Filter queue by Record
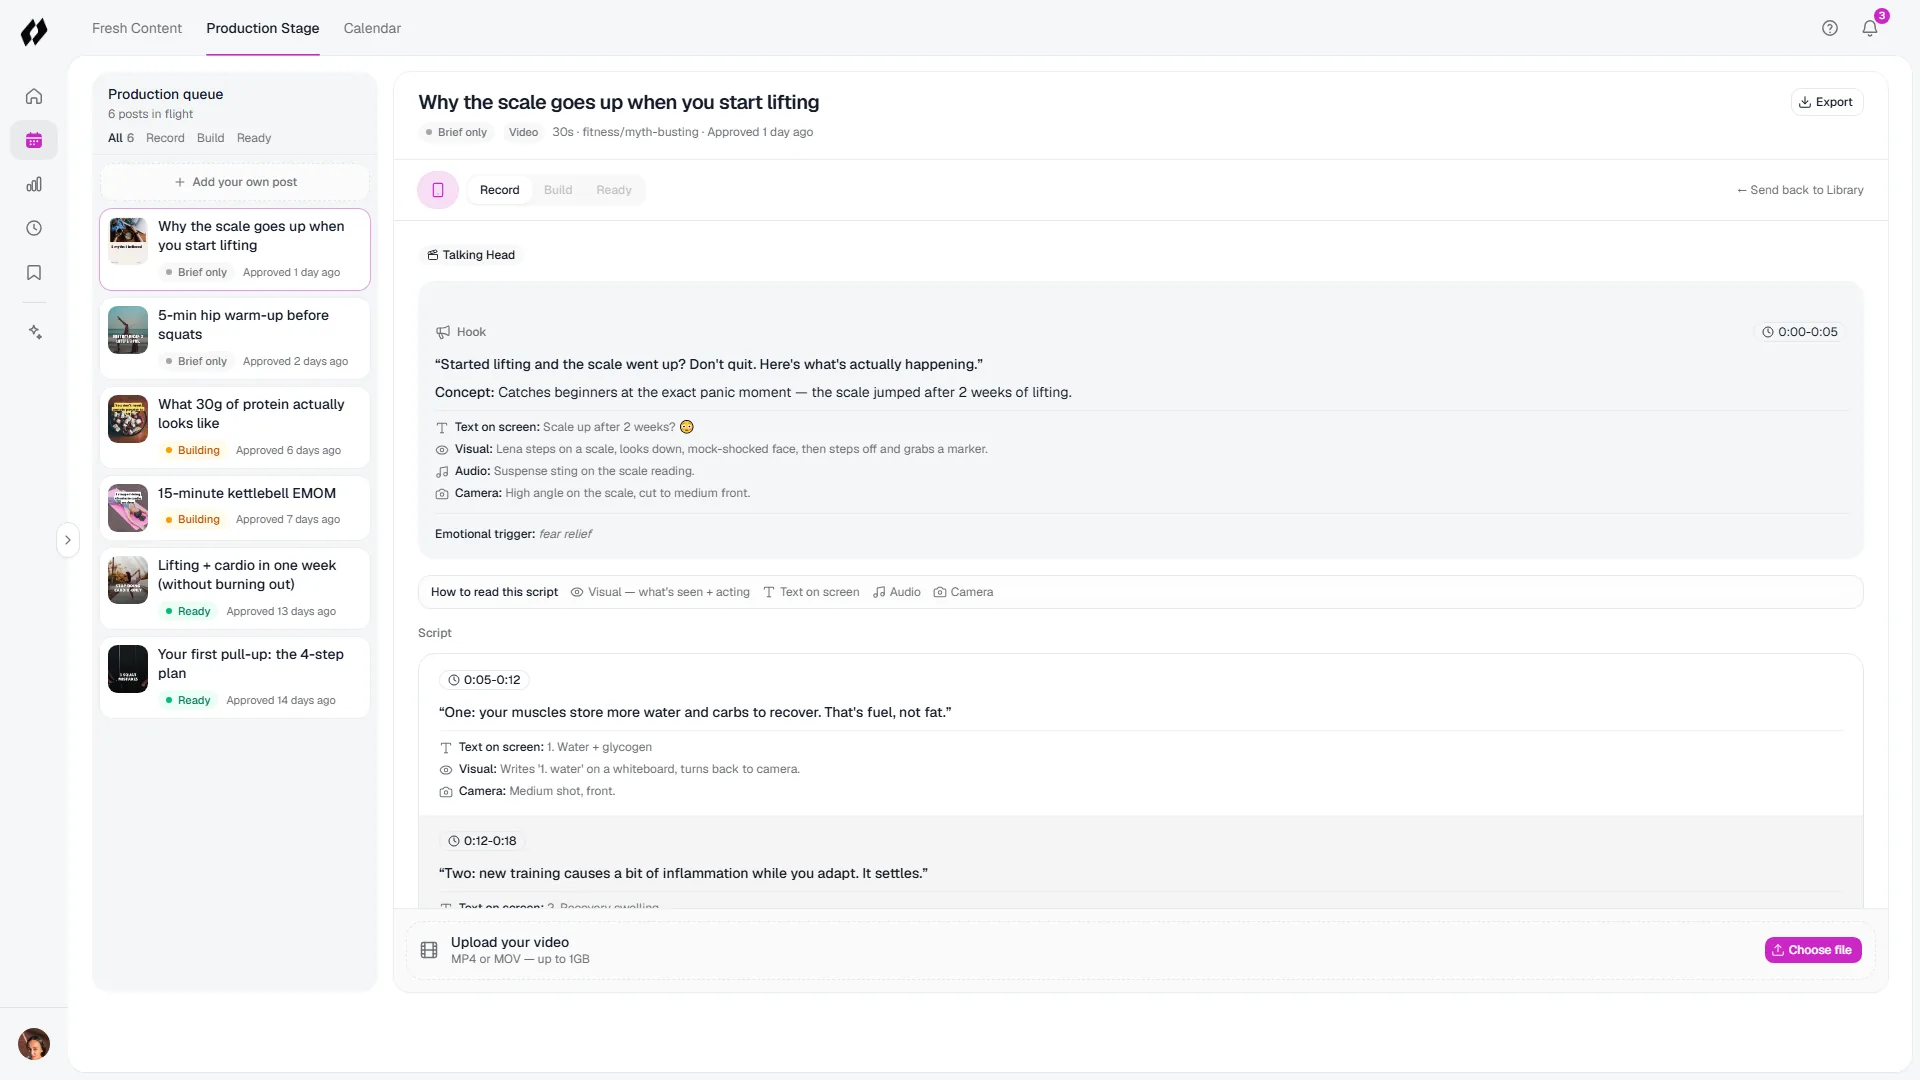This screenshot has height=1080, width=1920. click(165, 138)
